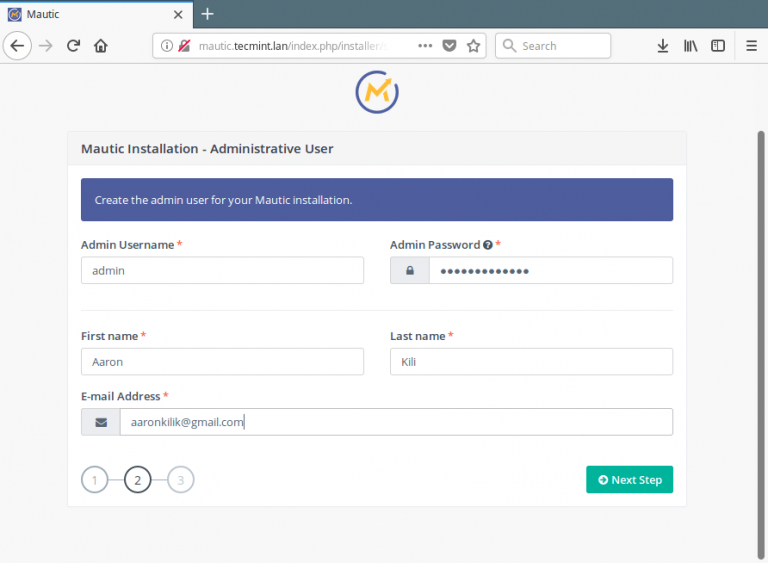The width and height of the screenshot is (768, 563).
Task: Go back using the browser back arrow
Action: (17, 46)
